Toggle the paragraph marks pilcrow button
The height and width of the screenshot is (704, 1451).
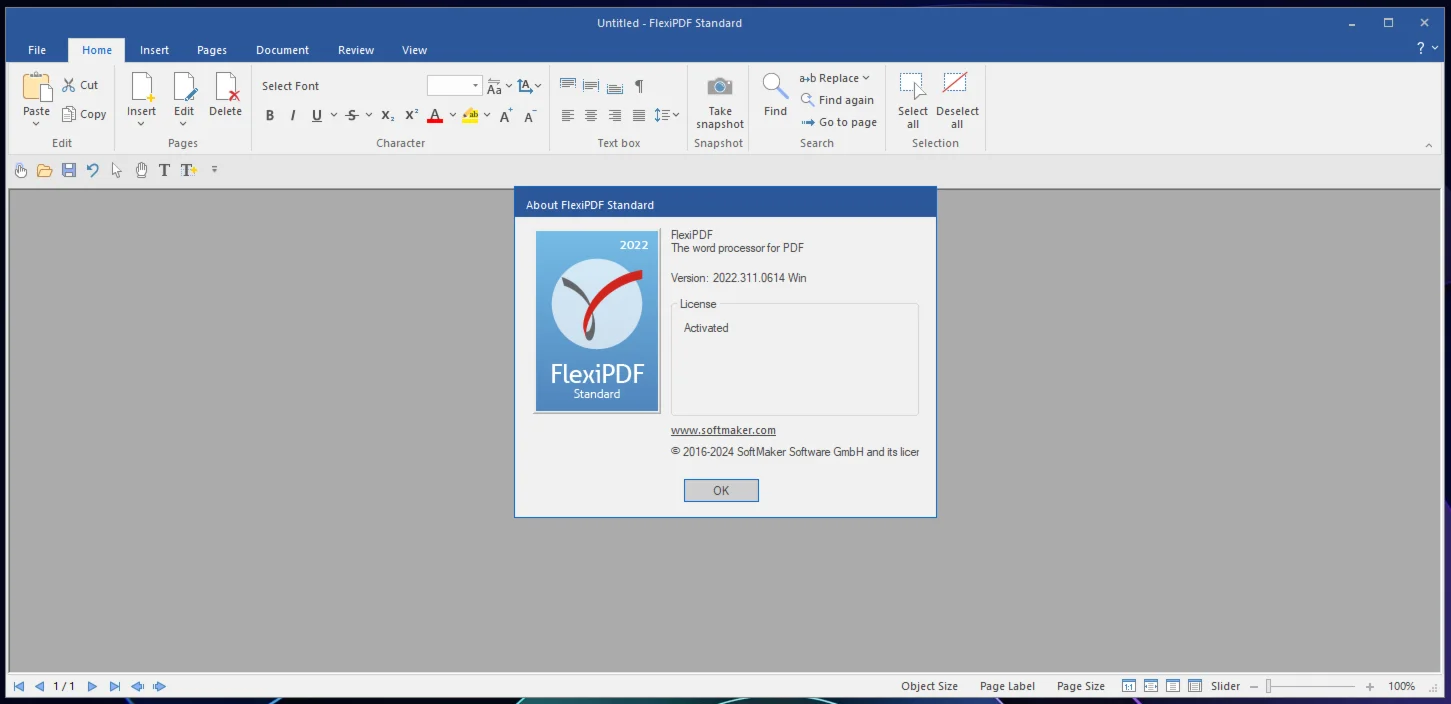click(x=639, y=86)
